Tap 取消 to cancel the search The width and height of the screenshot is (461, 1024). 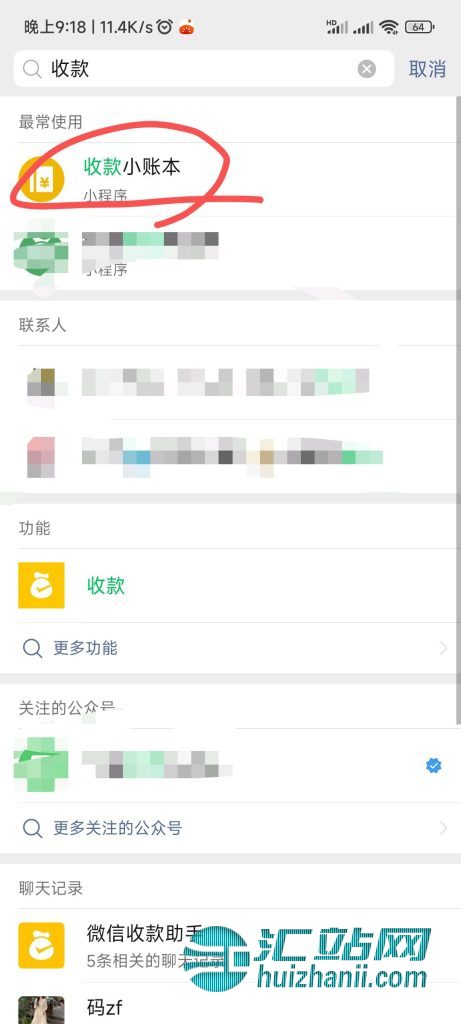pos(427,69)
